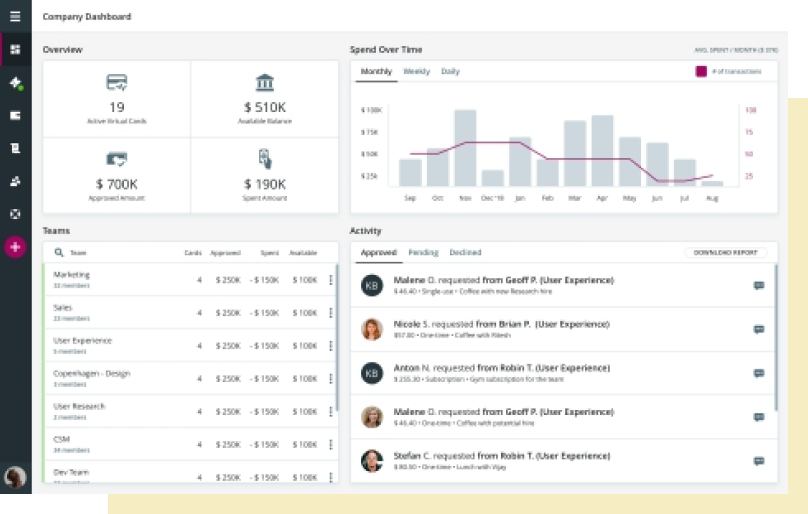Open the user profile avatar at sidebar bottom
Image resolution: width=808 pixels, height=514 pixels.
[15, 477]
